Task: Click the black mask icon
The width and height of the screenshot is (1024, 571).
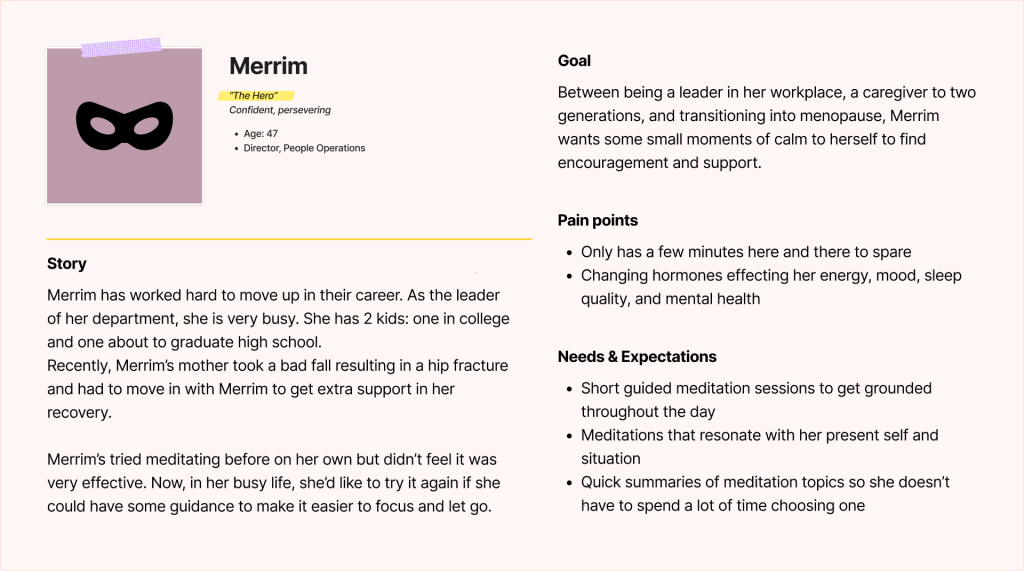Action: [124, 125]
